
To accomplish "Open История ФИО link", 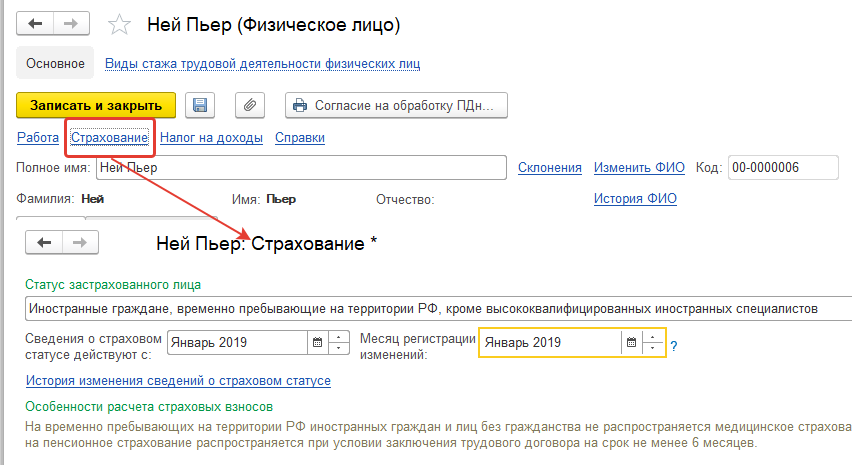I will tap(635, 198).
